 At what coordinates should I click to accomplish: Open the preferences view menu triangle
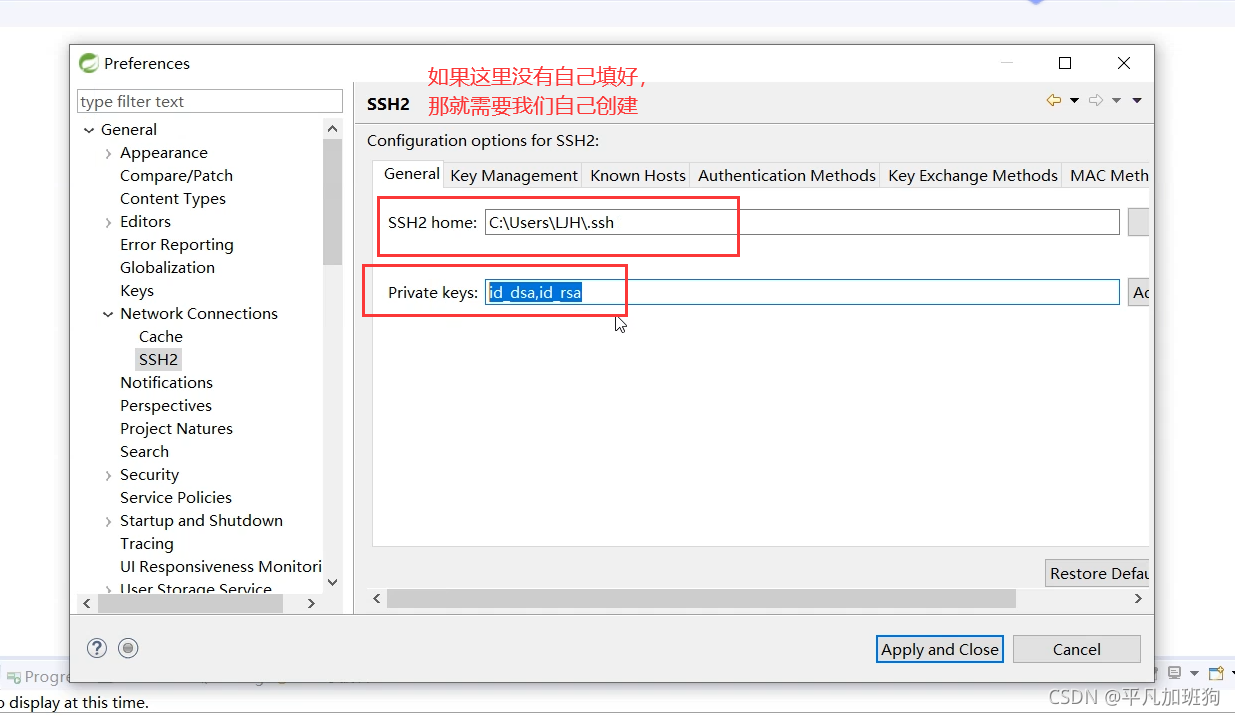[1137, 101]
